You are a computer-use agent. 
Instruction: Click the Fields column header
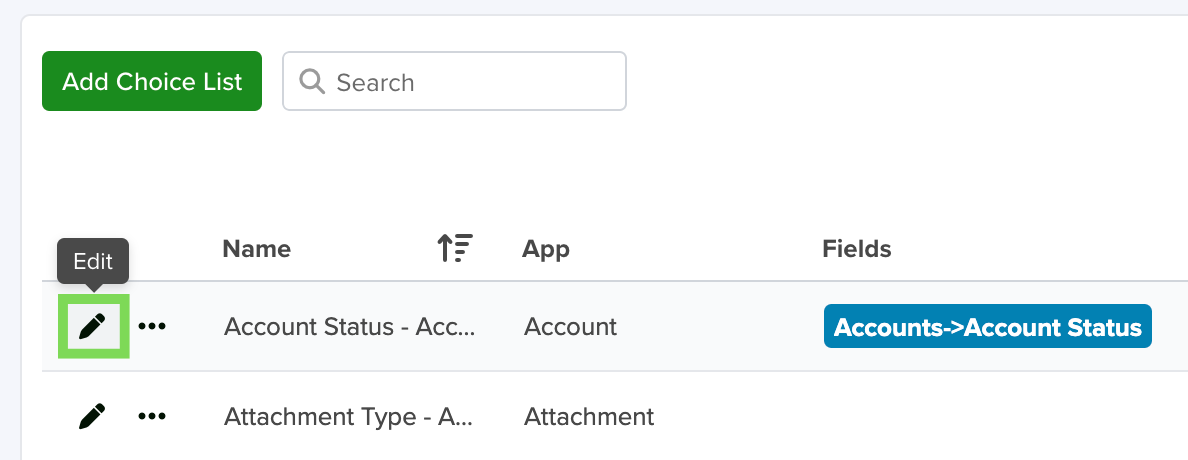tap(857, 249)
